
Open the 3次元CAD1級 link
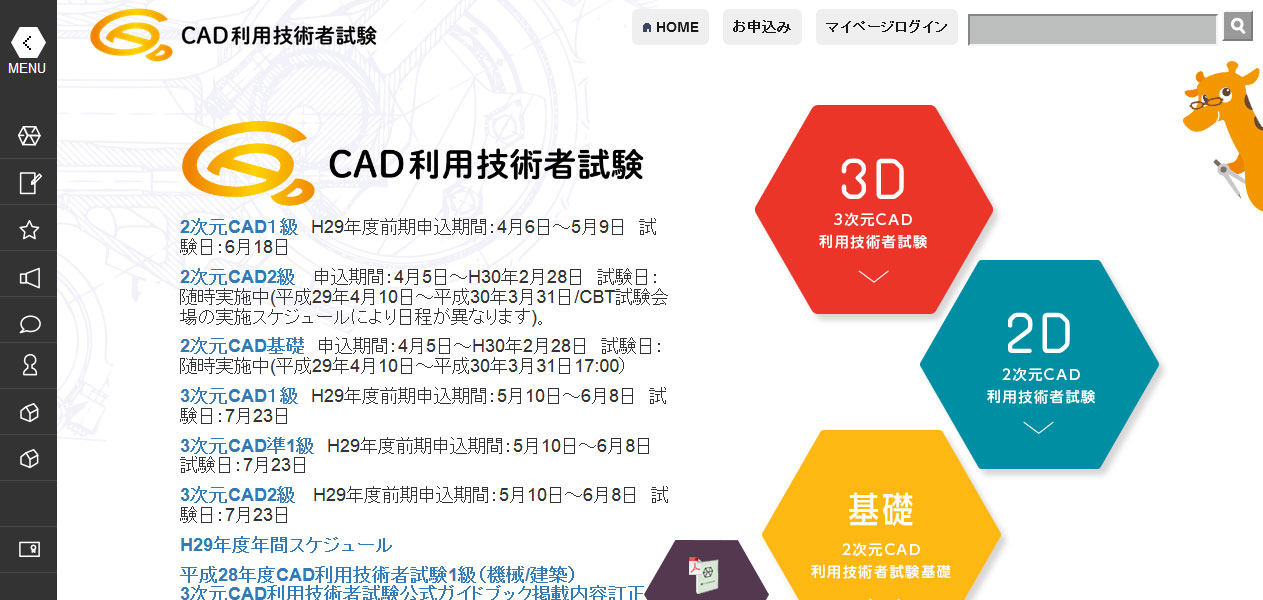click(x=239, y=396)
